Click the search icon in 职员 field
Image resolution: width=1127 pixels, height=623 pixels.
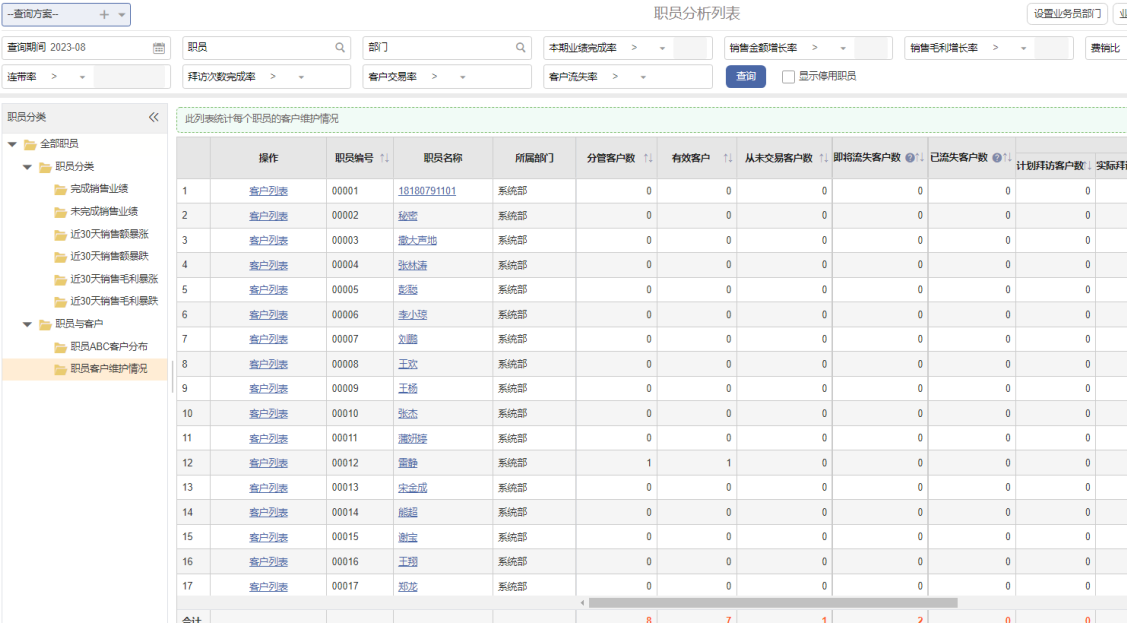(340, 48)
